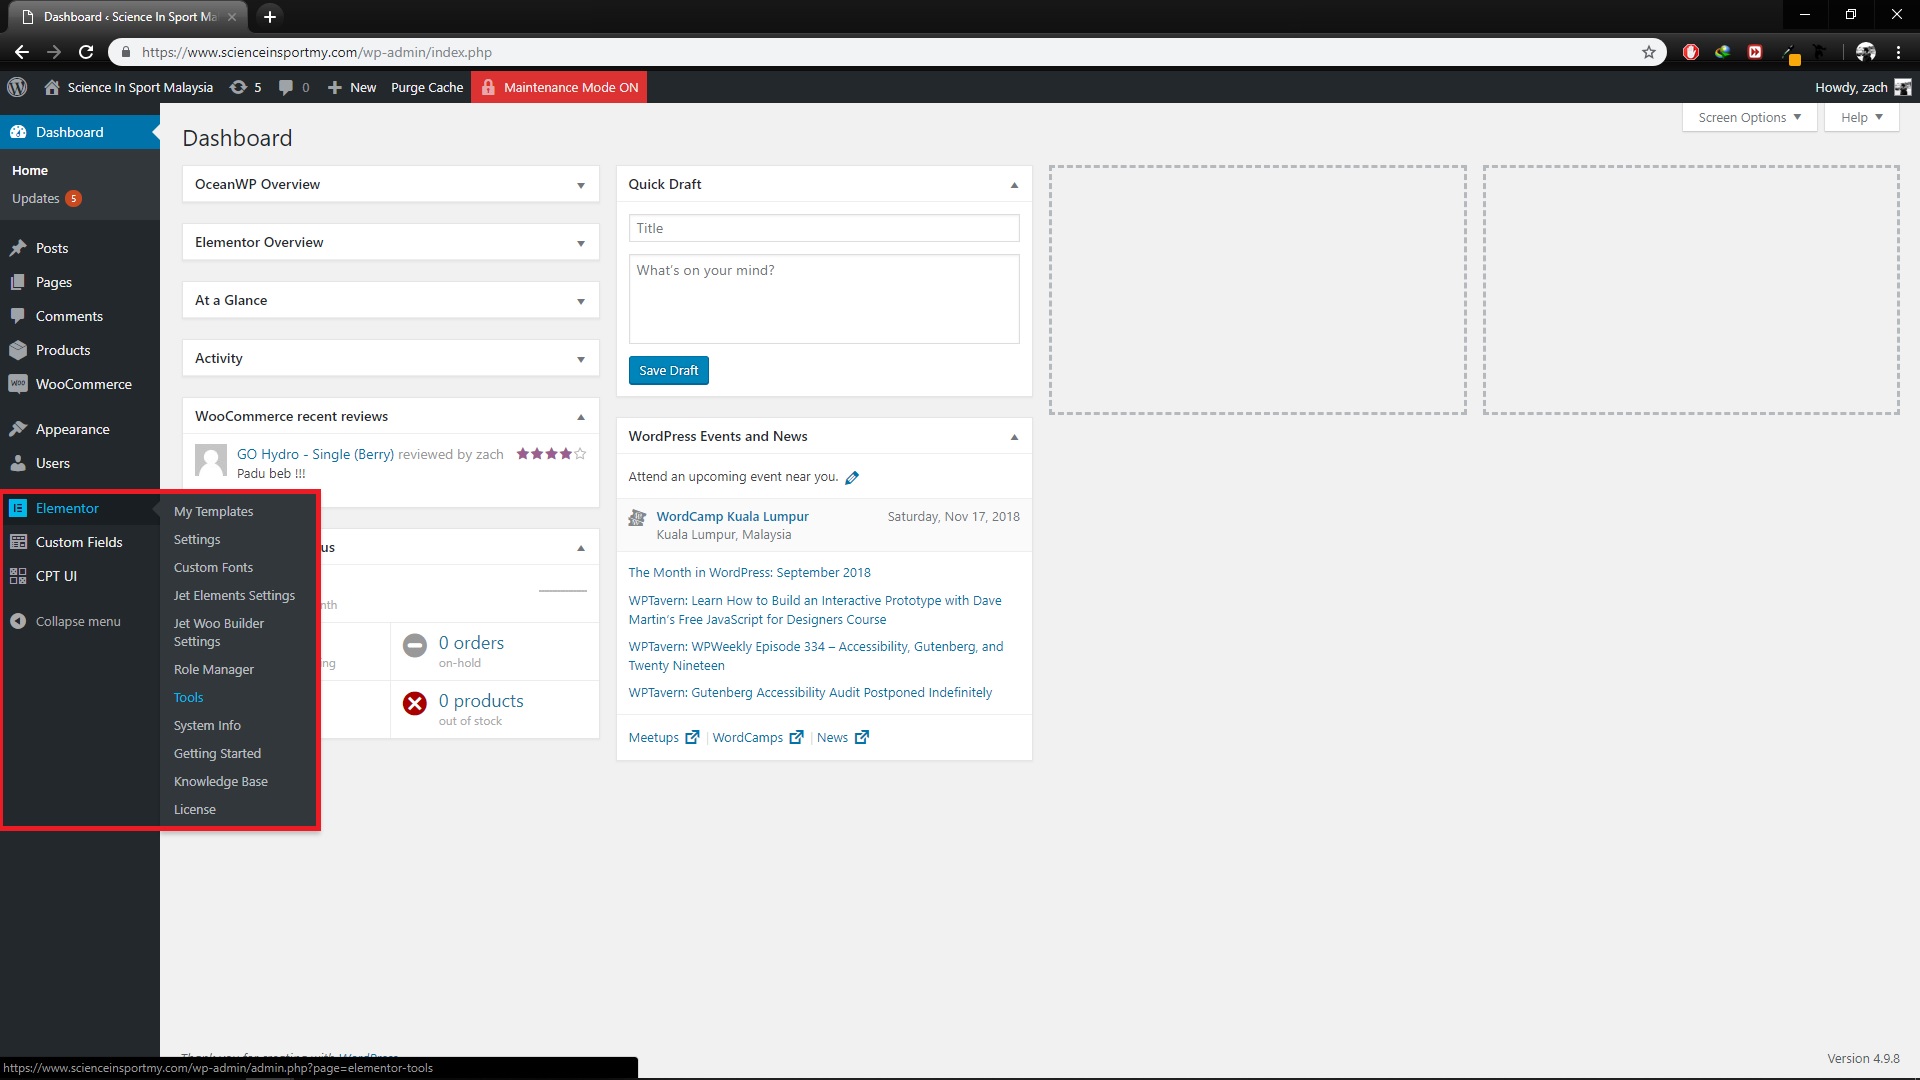Collapse the Quick Draft widget

tap(1014, 185)
